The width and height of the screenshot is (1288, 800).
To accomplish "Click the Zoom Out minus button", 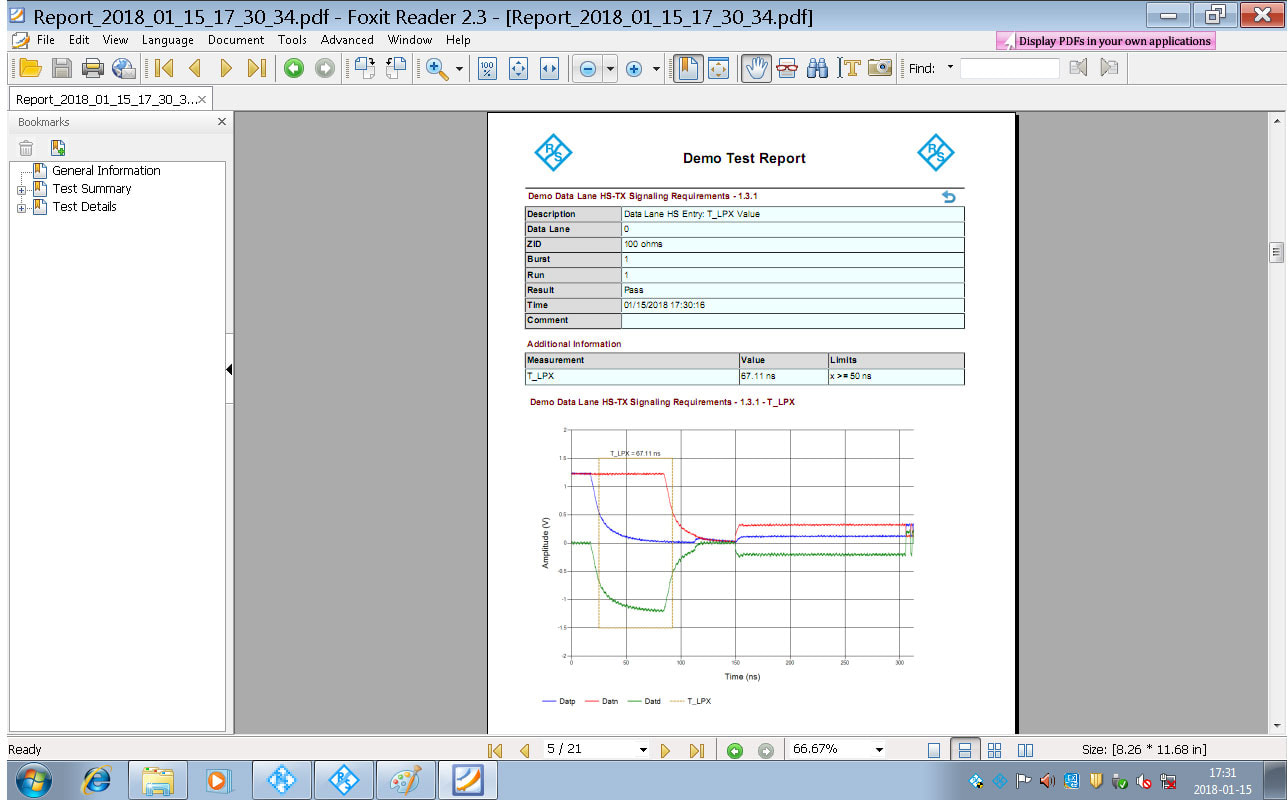I will click(x=588, y=69).
